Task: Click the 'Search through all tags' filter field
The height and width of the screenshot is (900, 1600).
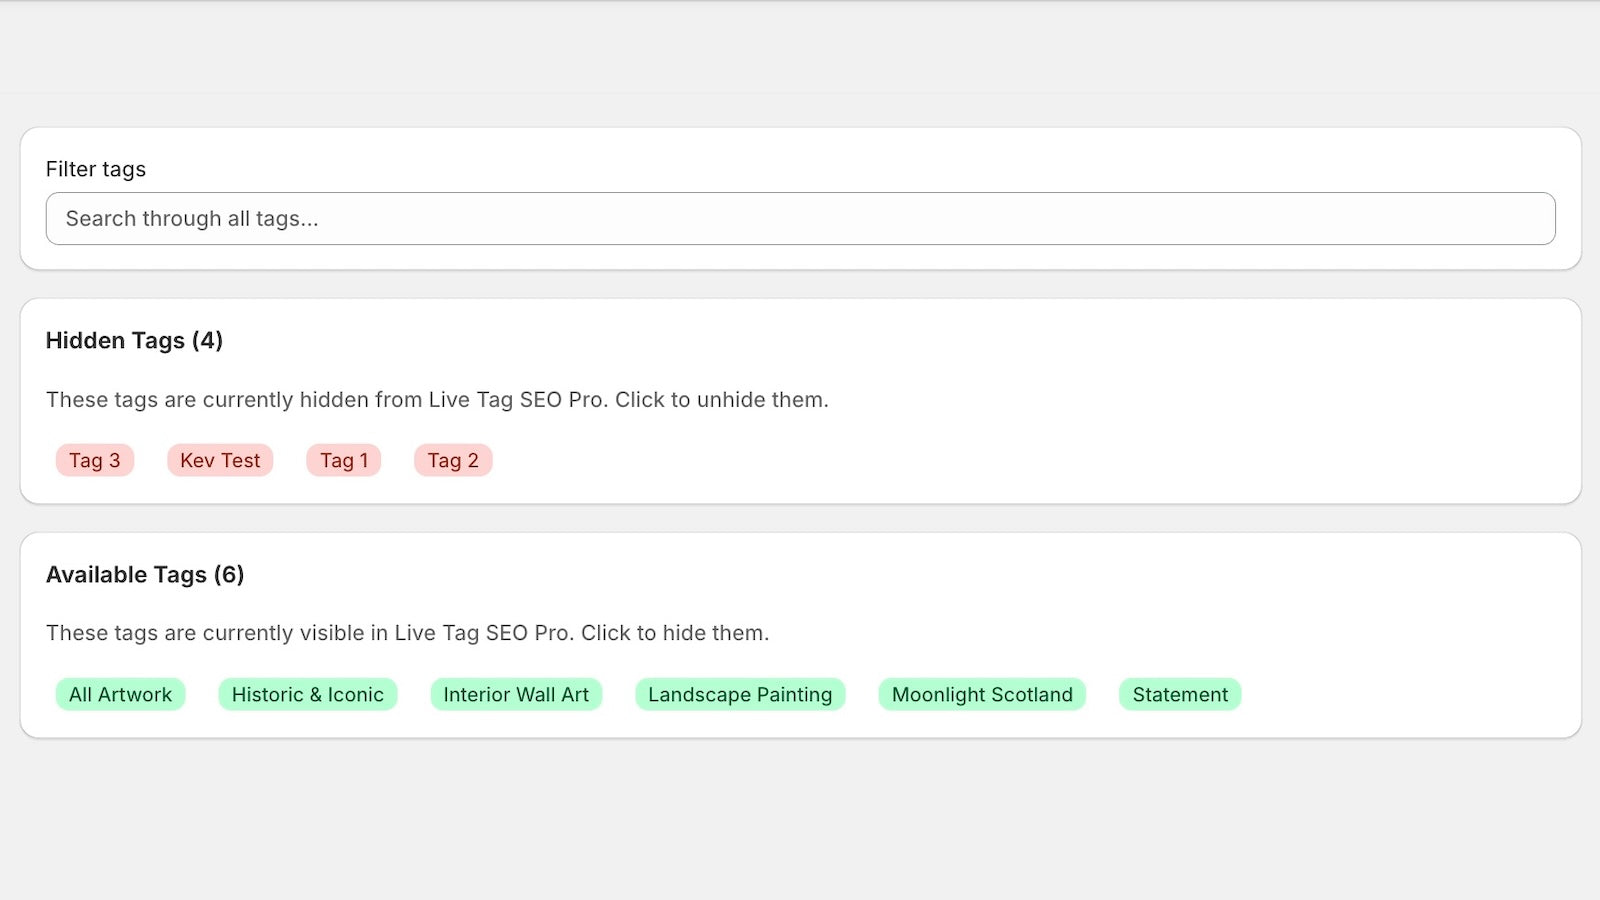Action: (800, 218)
